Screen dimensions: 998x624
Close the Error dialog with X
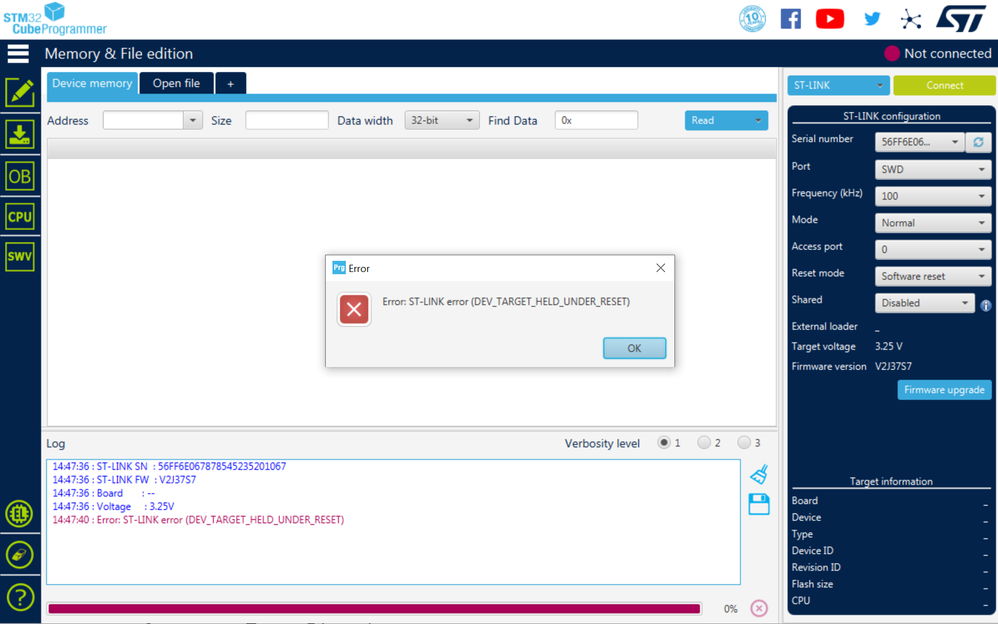pyautogui.click(x=661, y=268)
